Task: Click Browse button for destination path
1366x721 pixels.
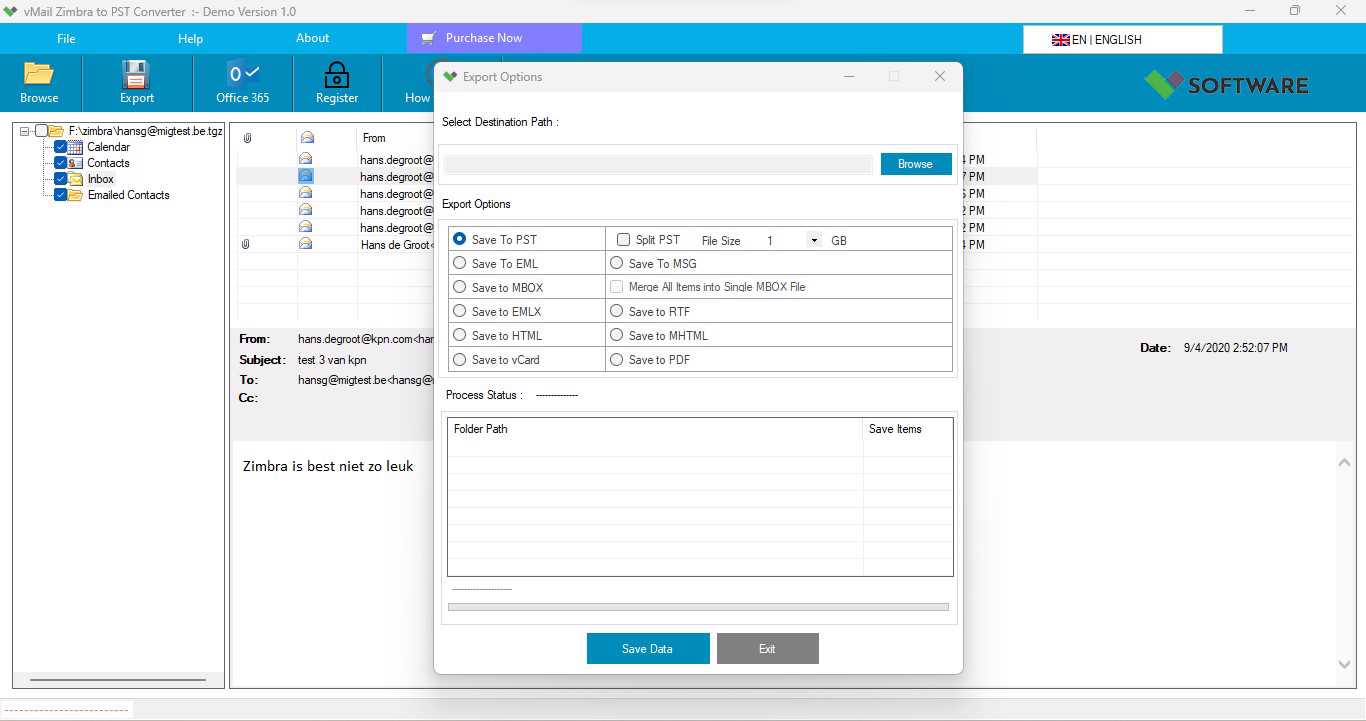Action: point(915,164)
